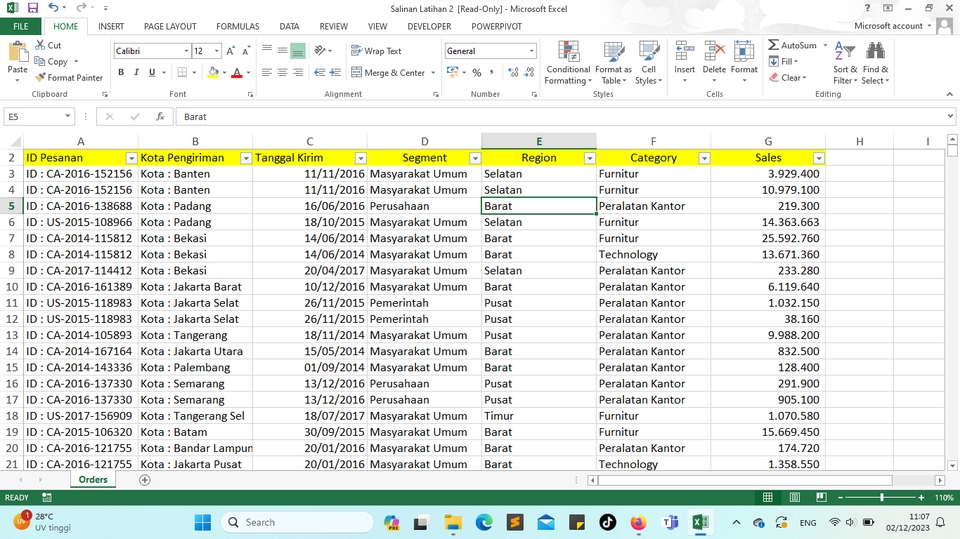
Task: Open filter dropdown for Segment
Action: click(475, 158)
